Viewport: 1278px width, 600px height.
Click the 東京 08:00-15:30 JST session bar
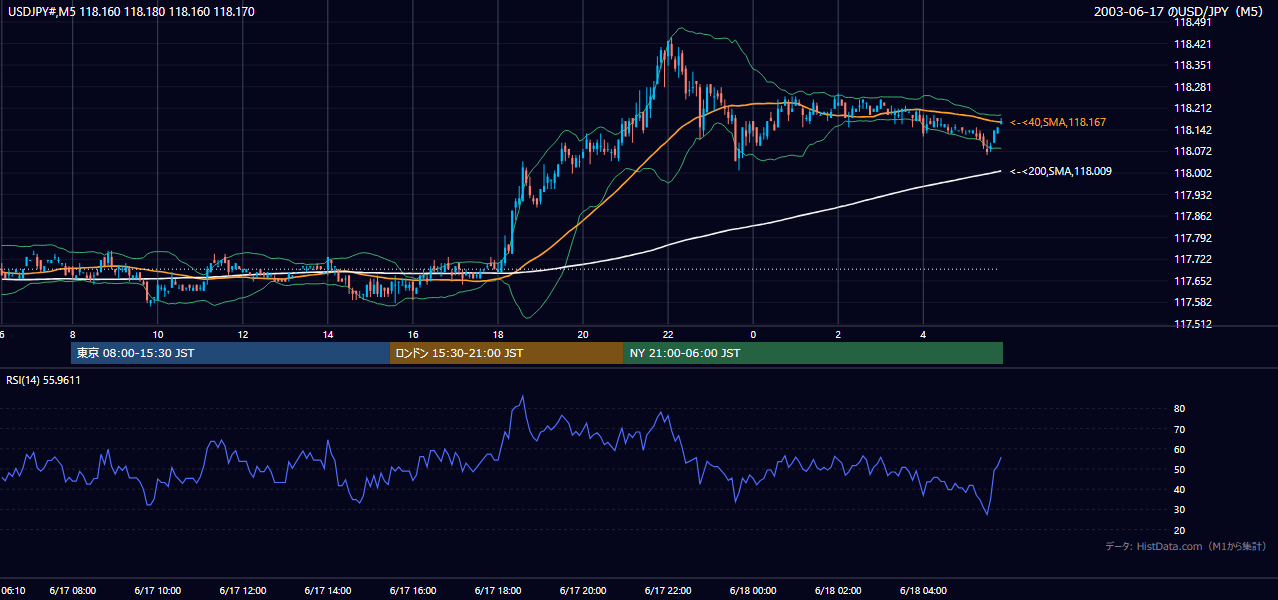pyautogui.click(x=230, y=353)
